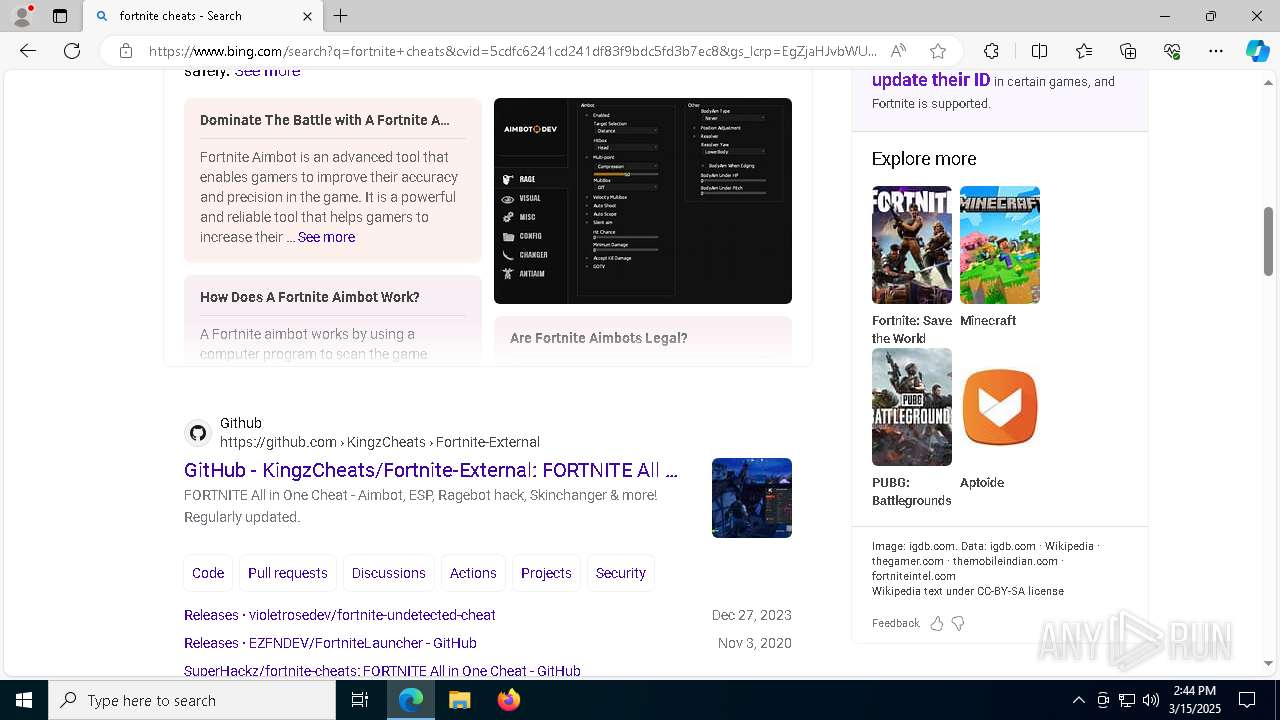Viewport: 1280px width, 720px height.
Task: Open EZFNDEV FortniteLauncher releases link
Action: (x=330, y=643)
